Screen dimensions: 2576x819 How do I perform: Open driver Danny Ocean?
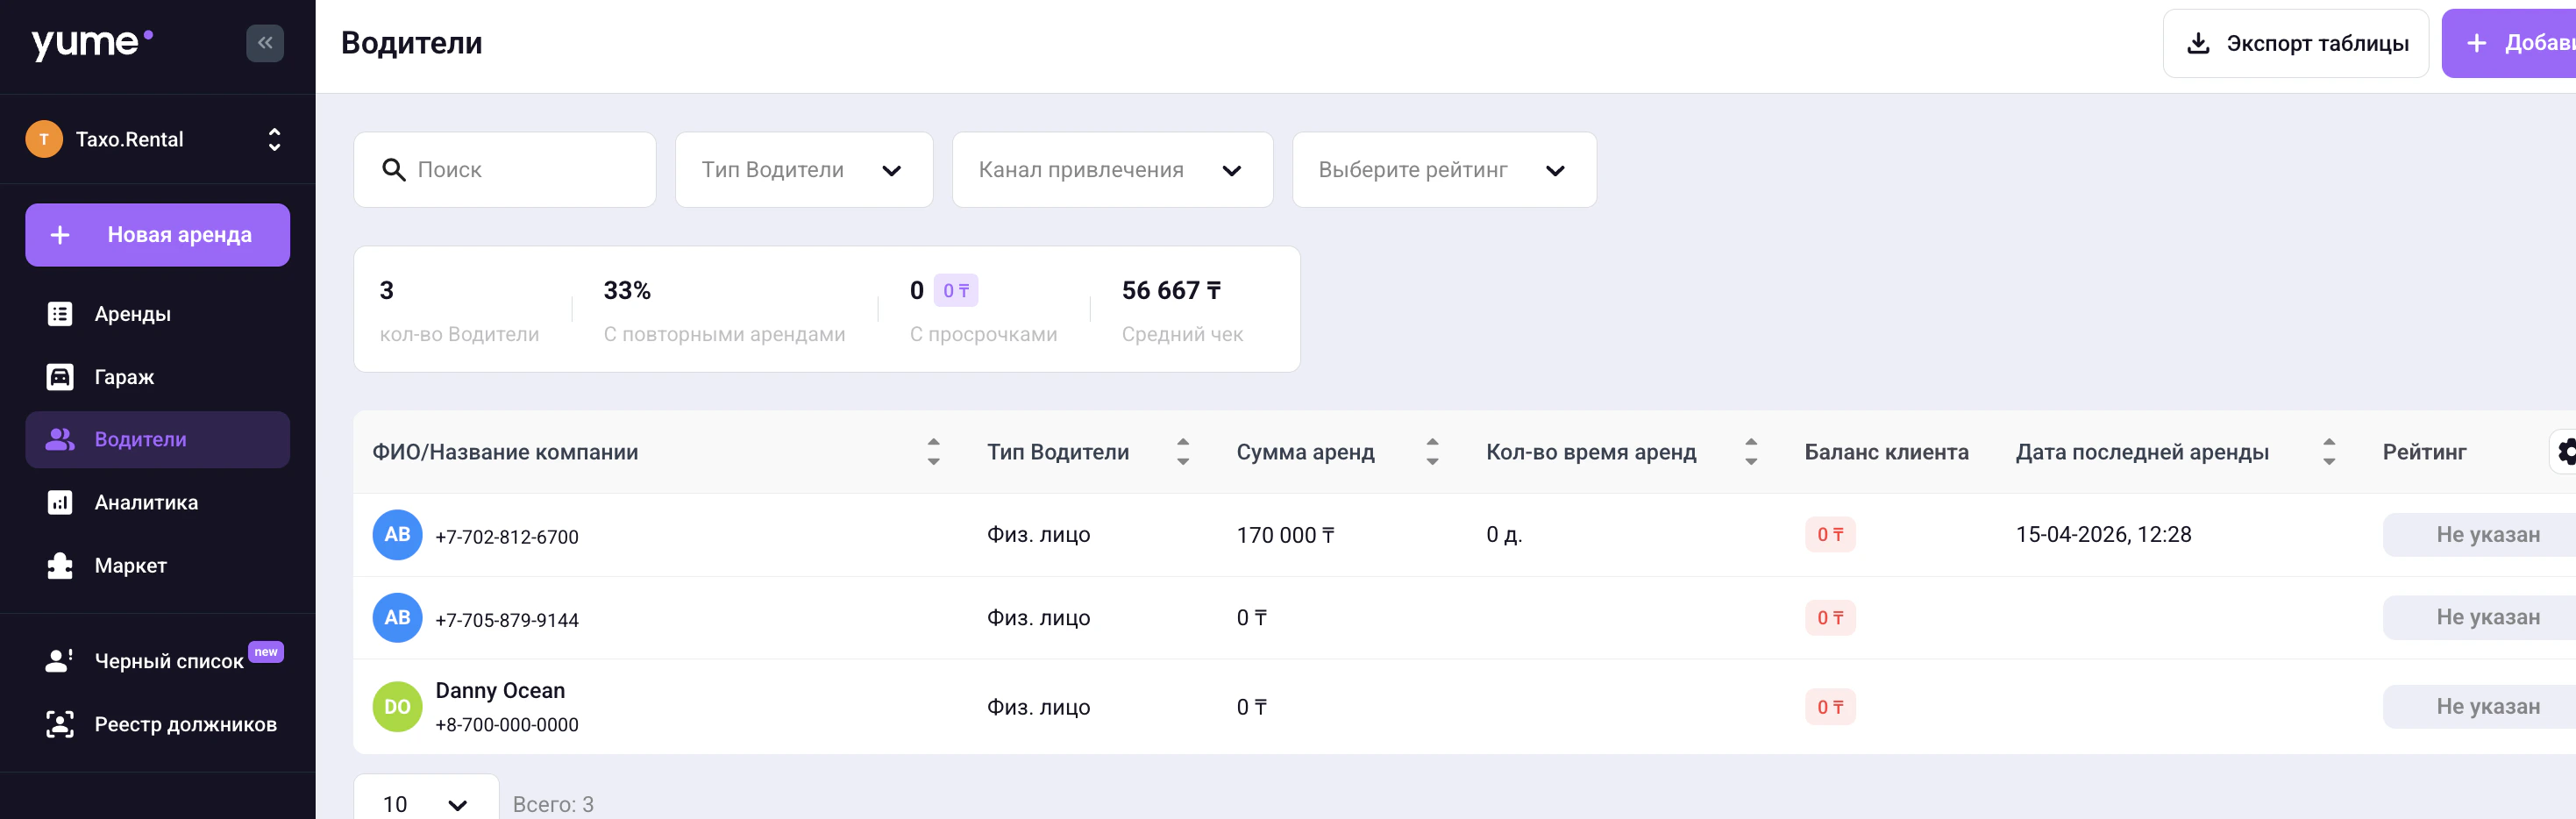500,690
